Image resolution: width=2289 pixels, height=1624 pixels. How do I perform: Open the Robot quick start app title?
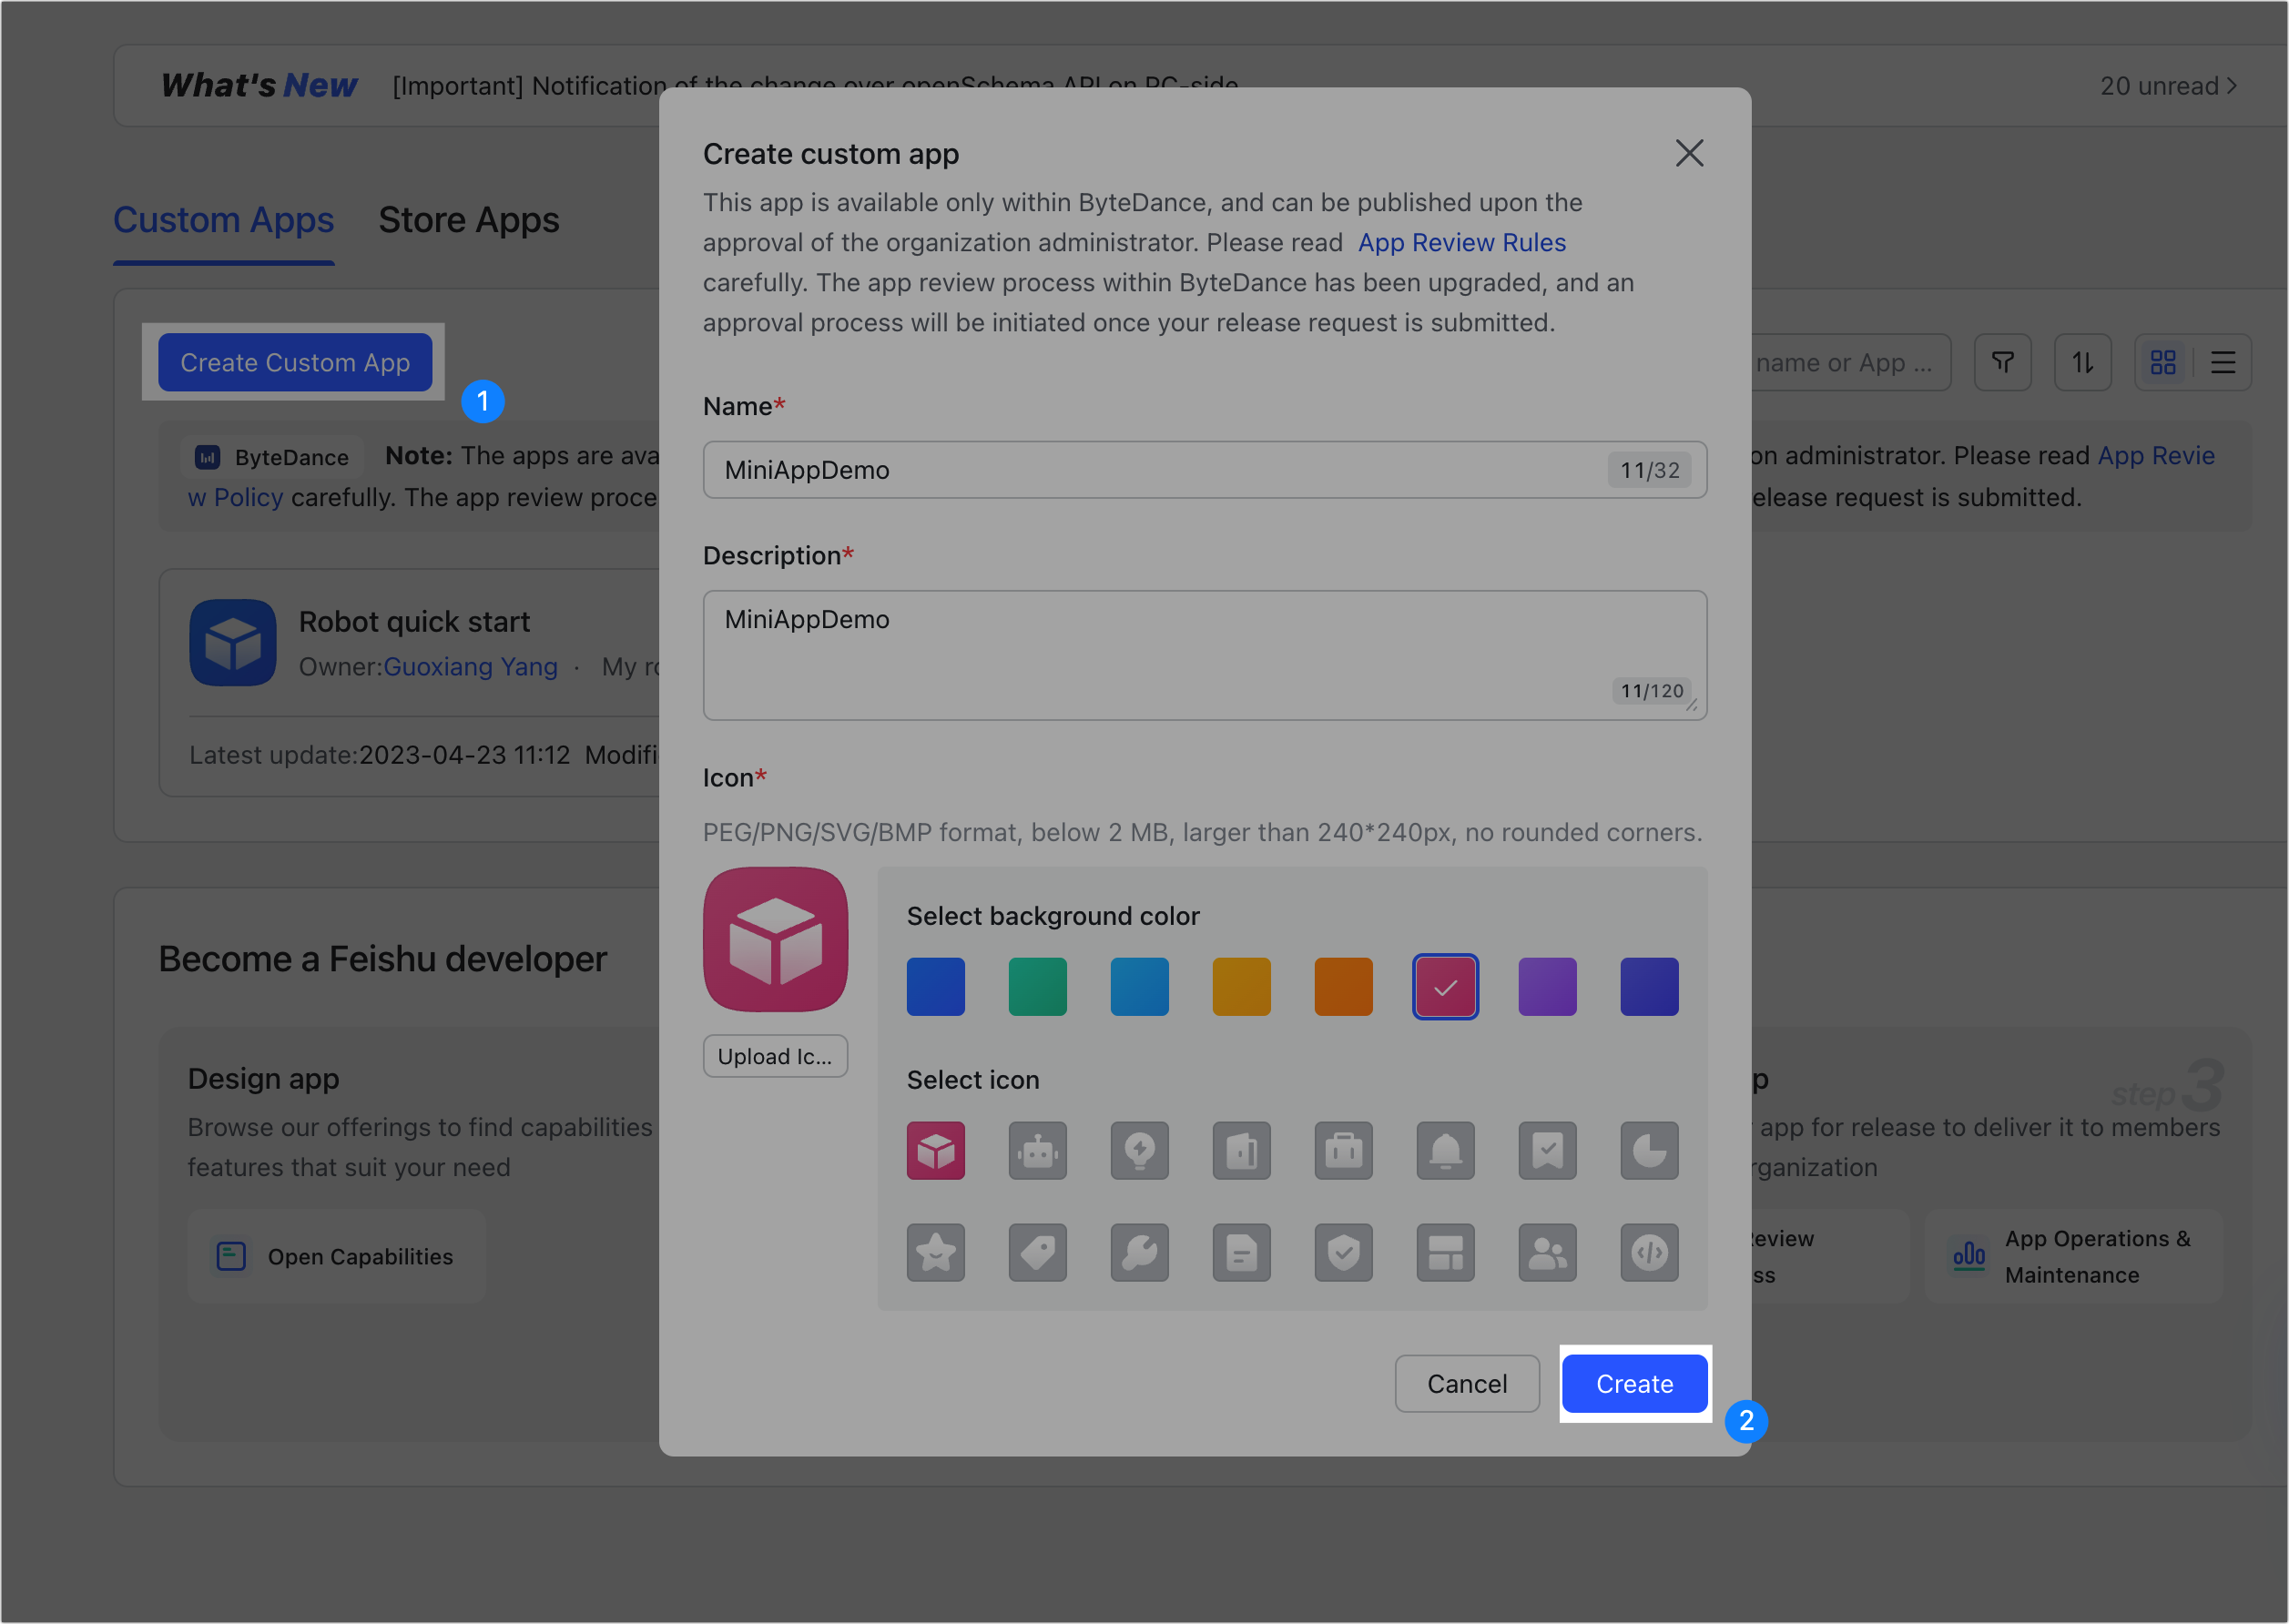coord(414,621)
